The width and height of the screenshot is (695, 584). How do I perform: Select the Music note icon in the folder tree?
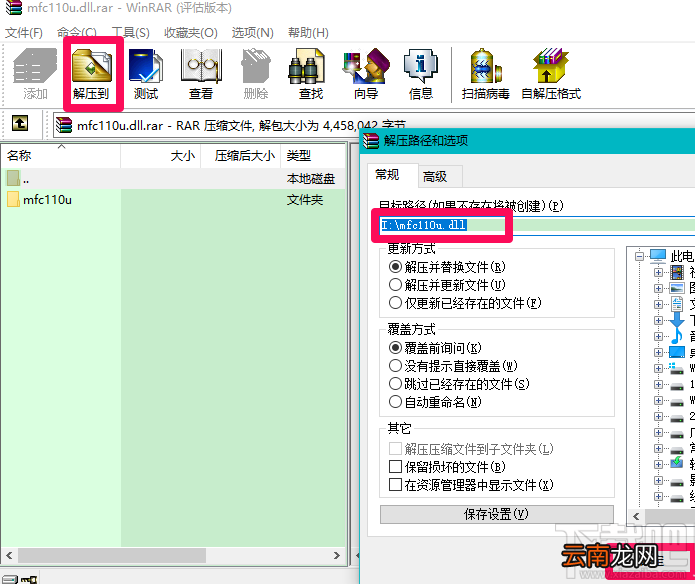click(x=676, y=336)
